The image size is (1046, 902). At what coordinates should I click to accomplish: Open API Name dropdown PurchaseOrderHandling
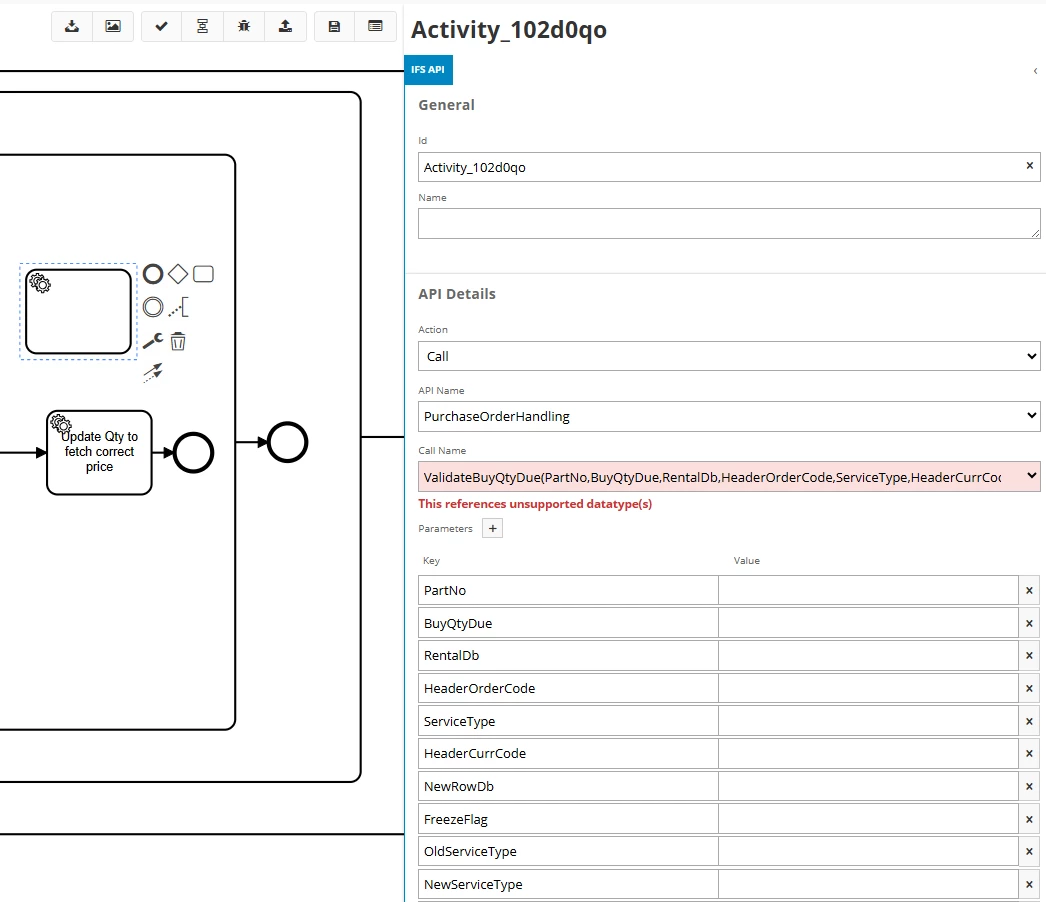tap(728, 416)
